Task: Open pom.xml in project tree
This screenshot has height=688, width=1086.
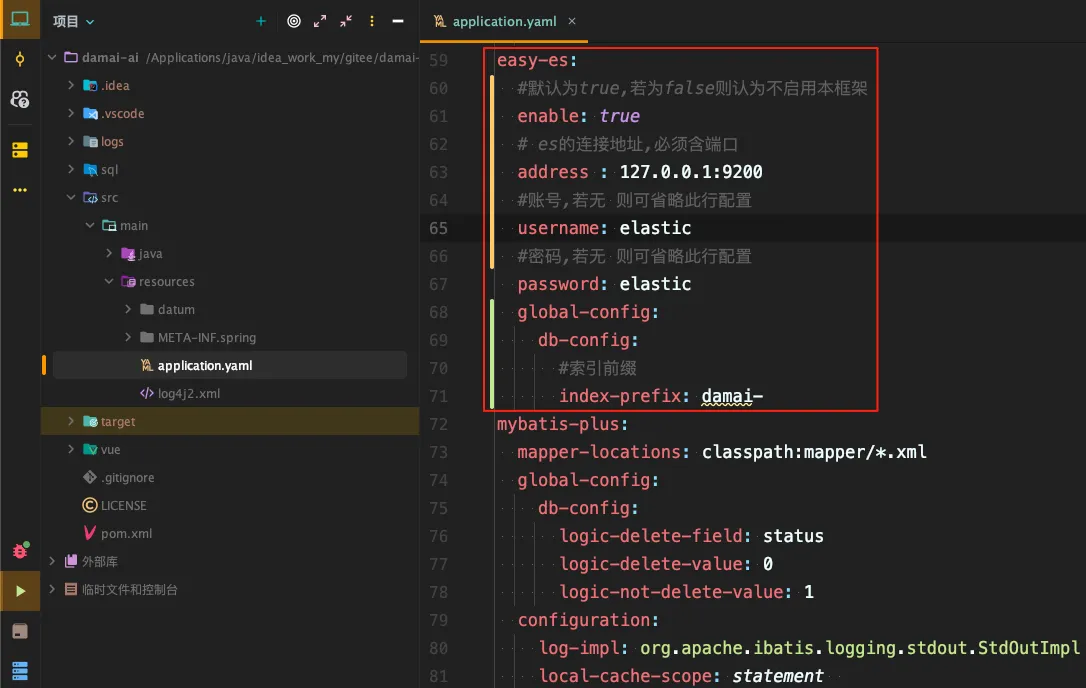Action: click(126, 534)
